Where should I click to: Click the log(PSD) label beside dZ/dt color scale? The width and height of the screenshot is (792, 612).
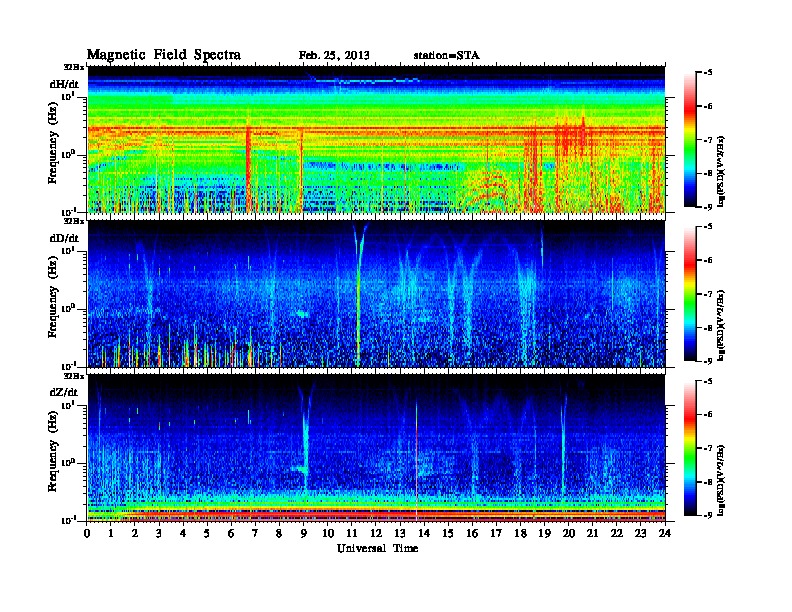tap(721, 480)
